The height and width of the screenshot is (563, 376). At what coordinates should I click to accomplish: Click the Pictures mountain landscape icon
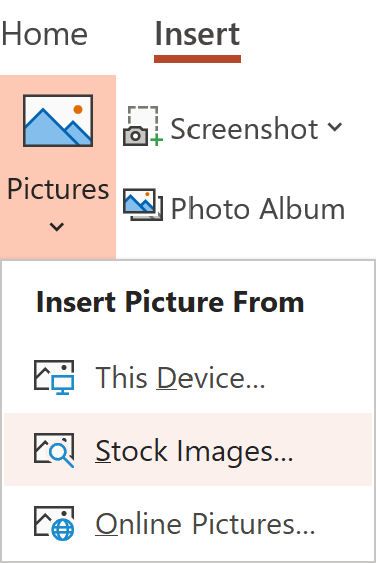[x=58, y=120]
